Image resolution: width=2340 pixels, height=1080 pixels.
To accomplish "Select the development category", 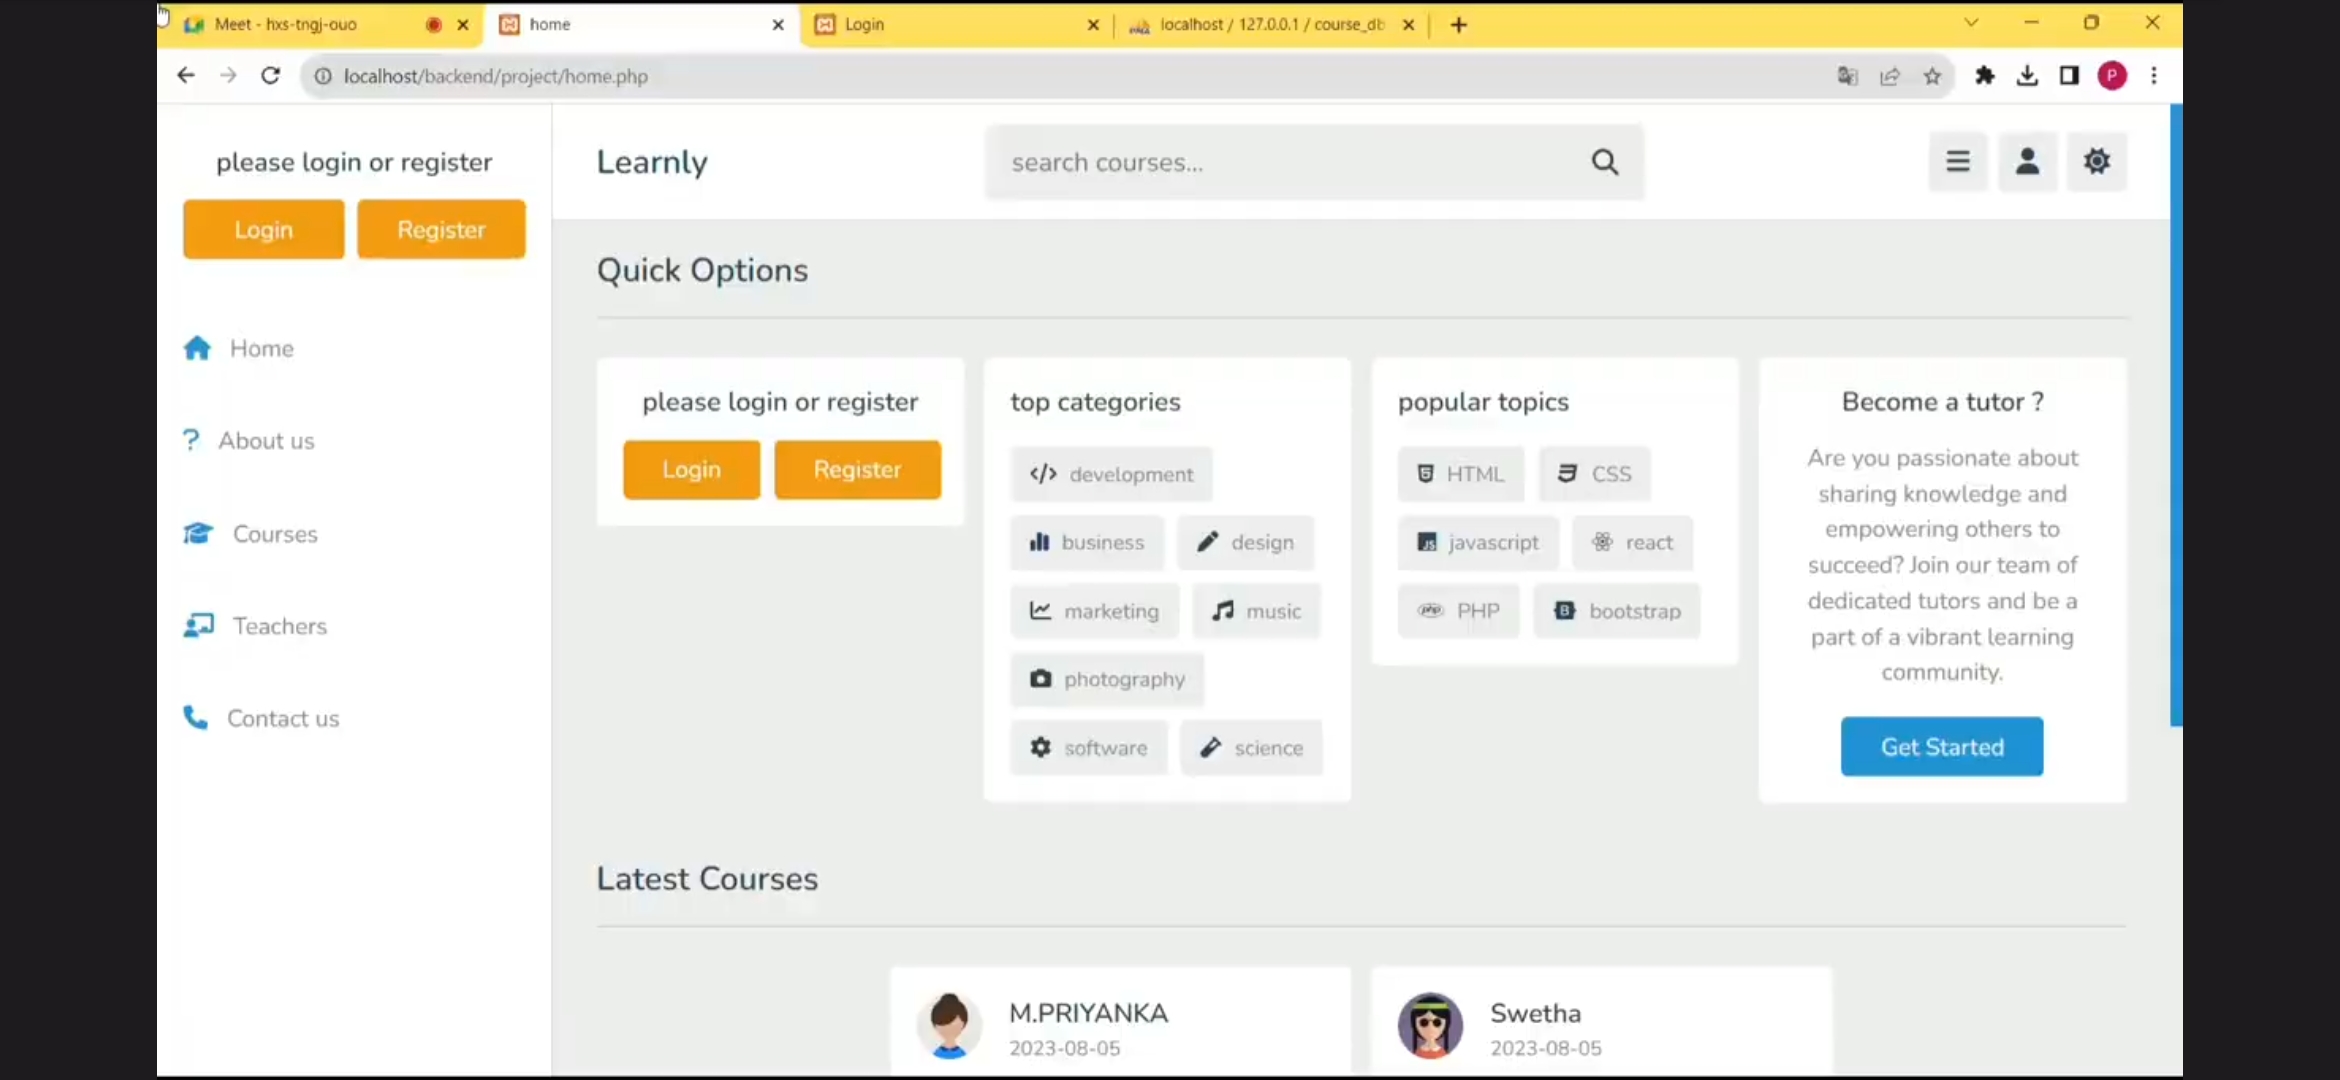I will pos(1111,474).
